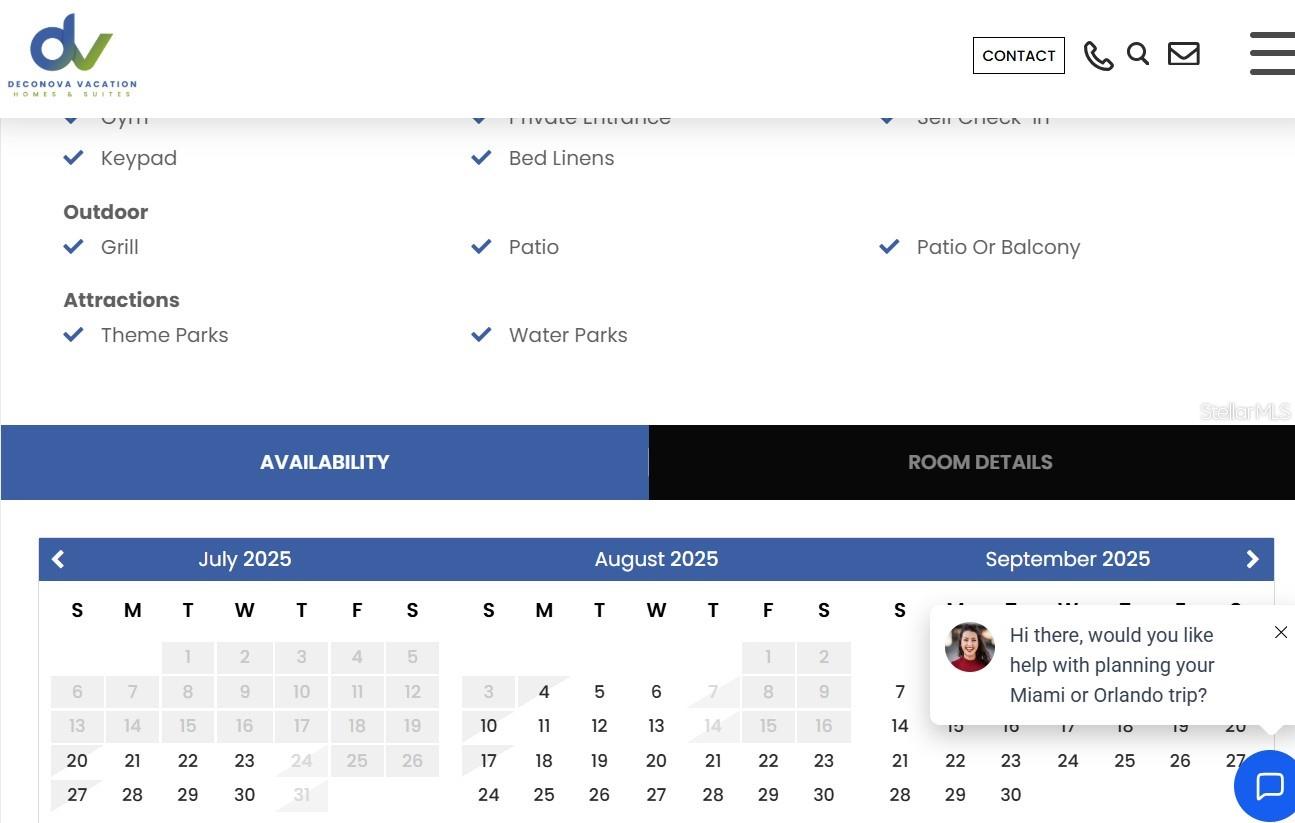Close the chat greeting popup
This screenshot has width=1295, height=823.
click(x=1281, y=632)
